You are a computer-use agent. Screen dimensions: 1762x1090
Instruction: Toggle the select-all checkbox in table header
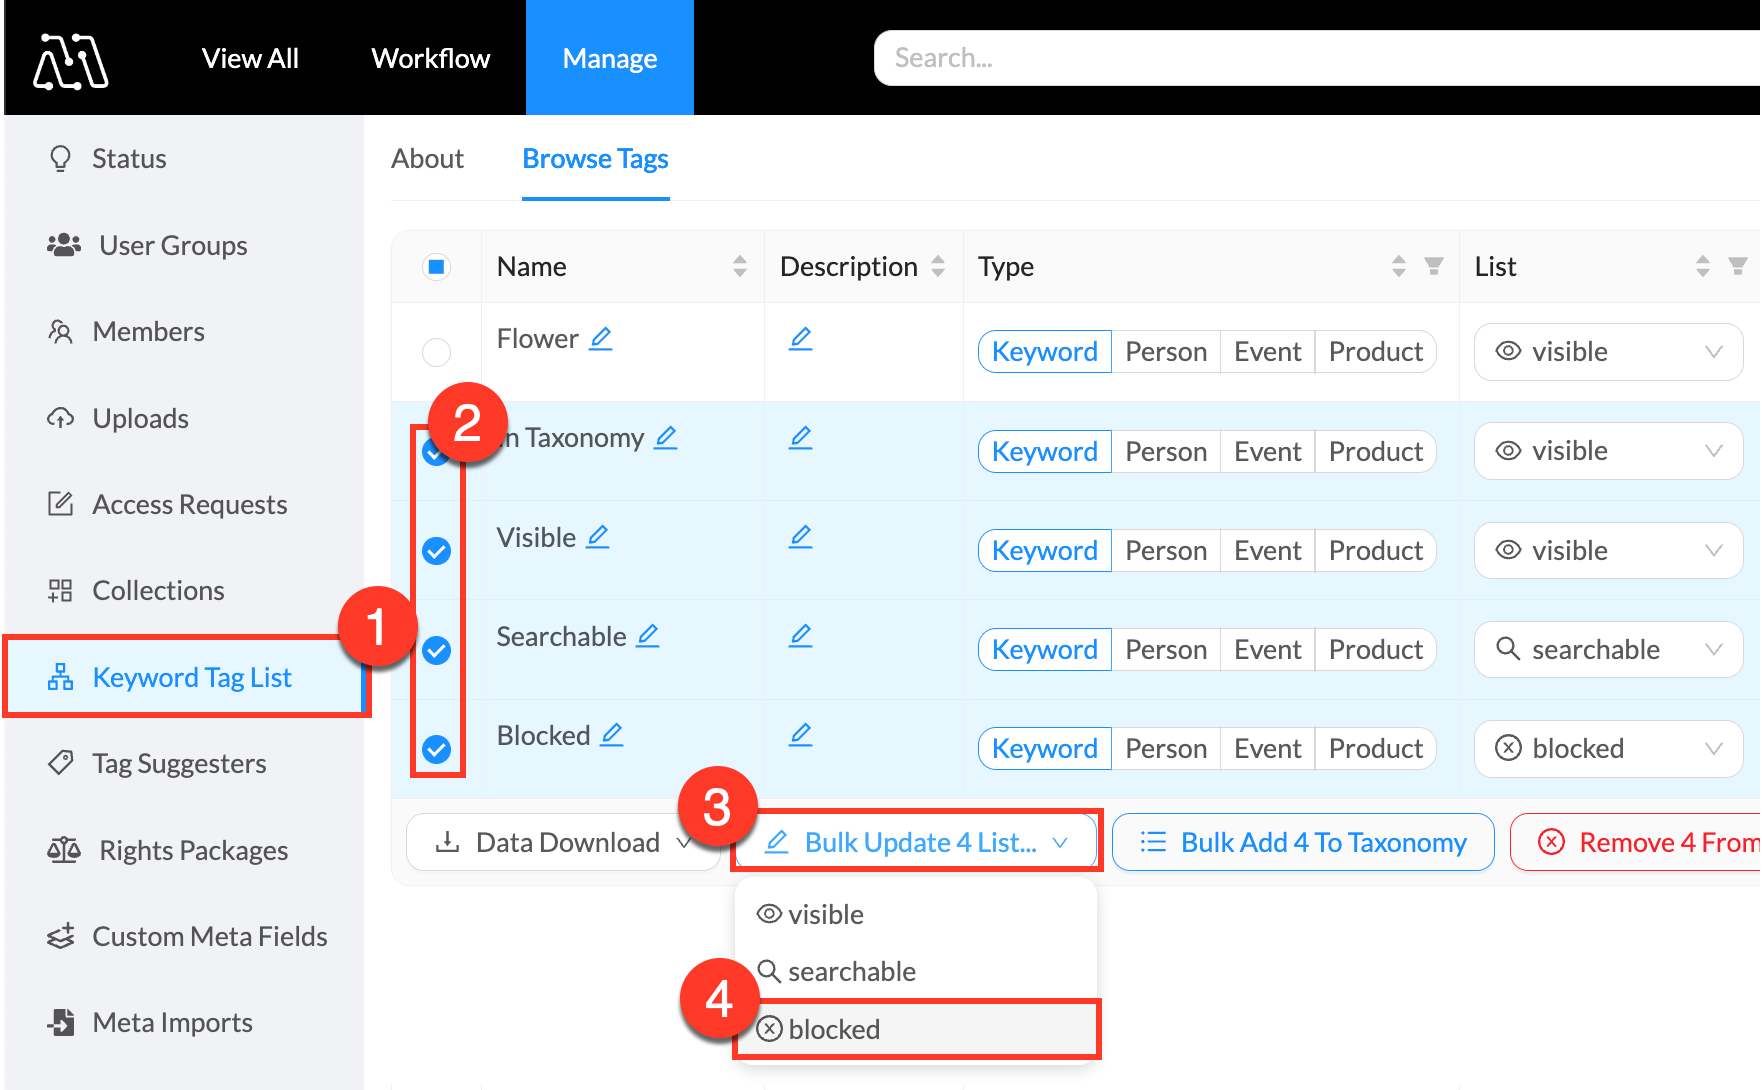[436, 267]
